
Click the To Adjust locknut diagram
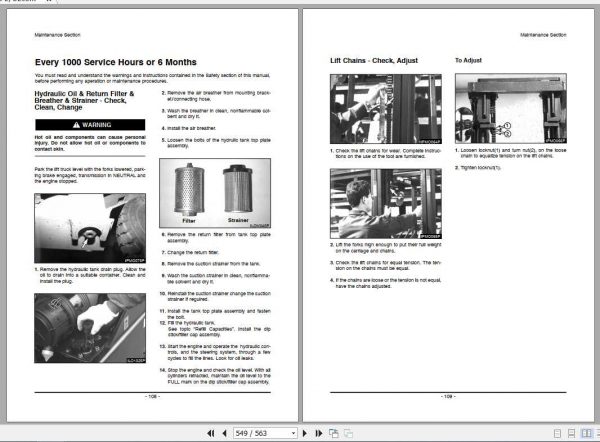click(511, 108)
